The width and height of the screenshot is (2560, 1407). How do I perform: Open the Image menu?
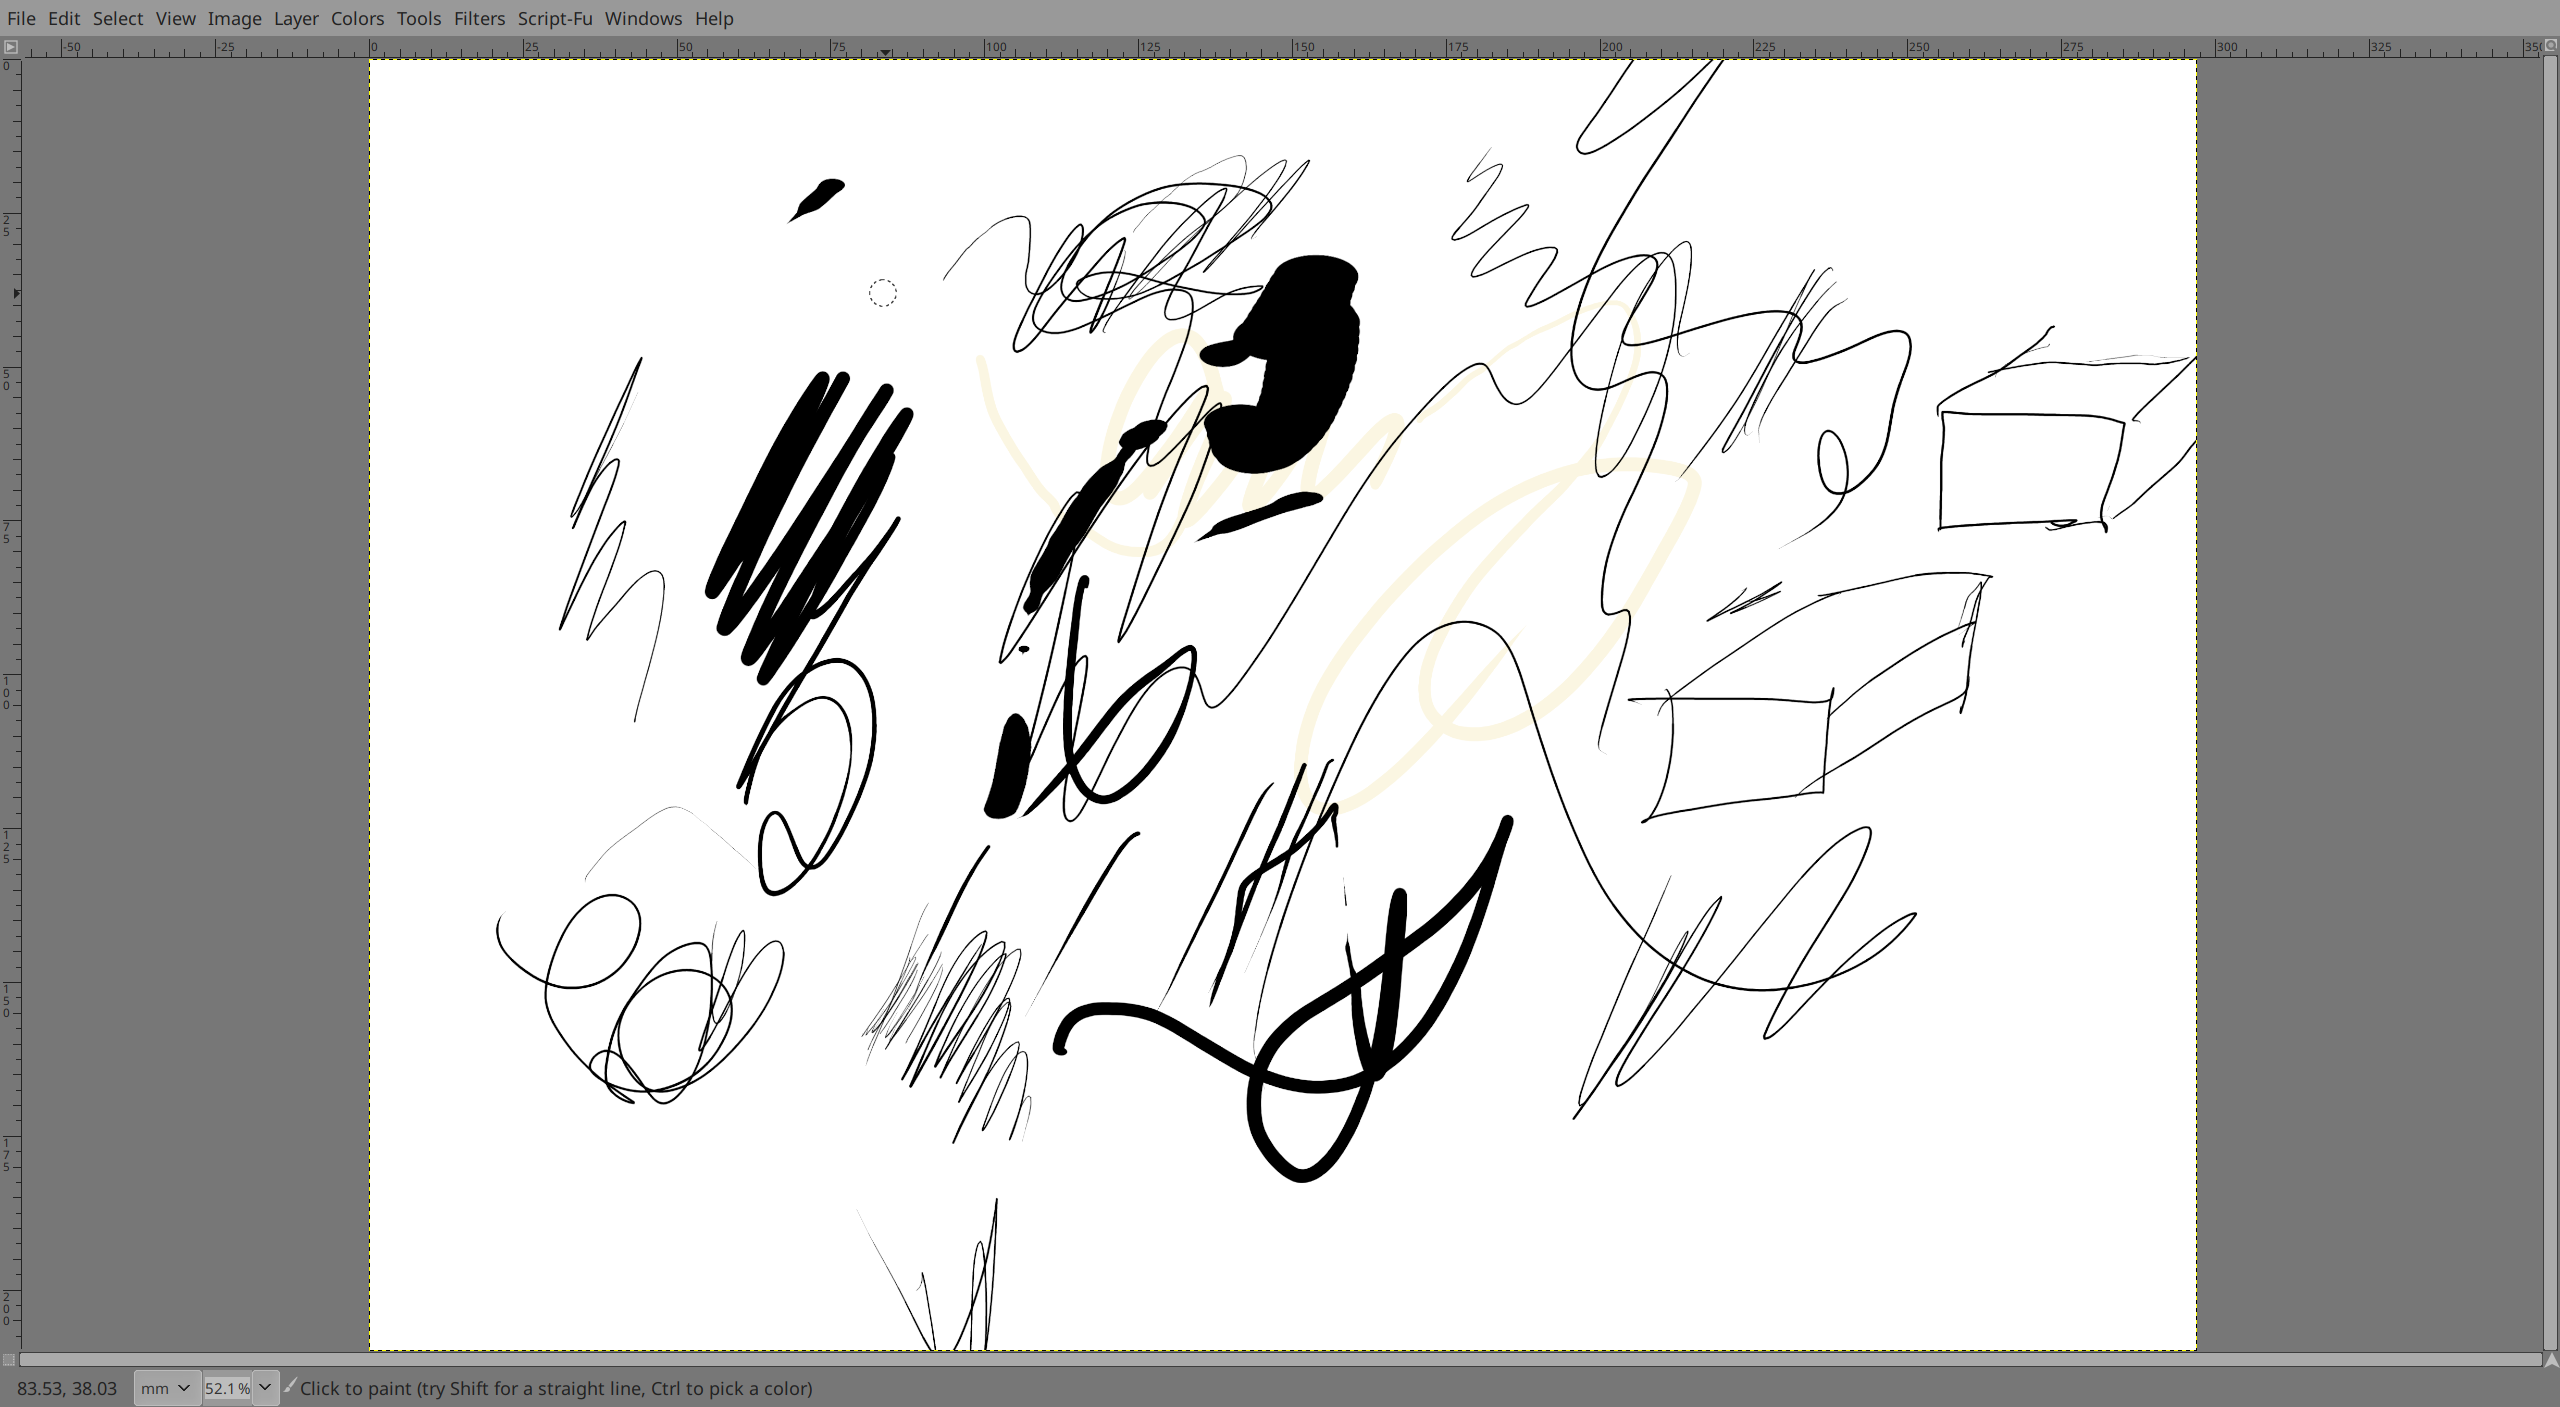click(235, 18)
